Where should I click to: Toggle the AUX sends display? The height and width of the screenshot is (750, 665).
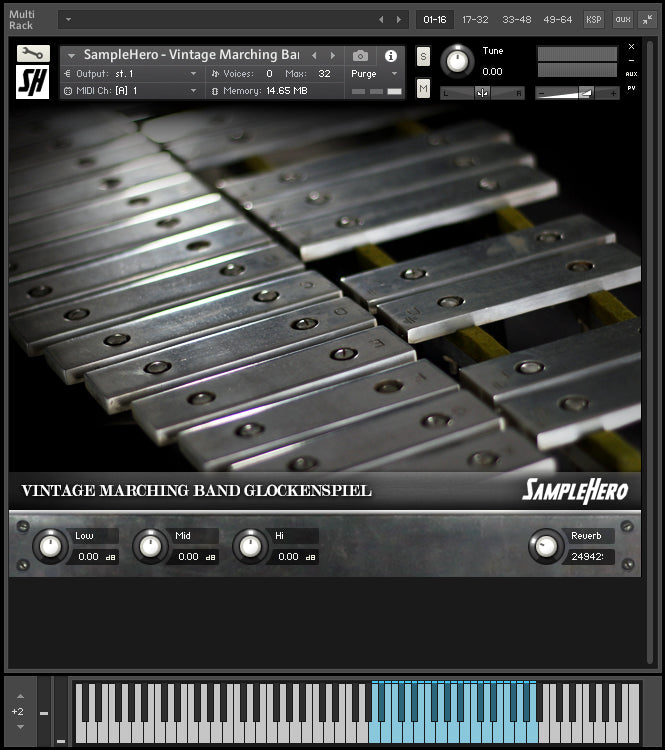(x=632, y=74)
